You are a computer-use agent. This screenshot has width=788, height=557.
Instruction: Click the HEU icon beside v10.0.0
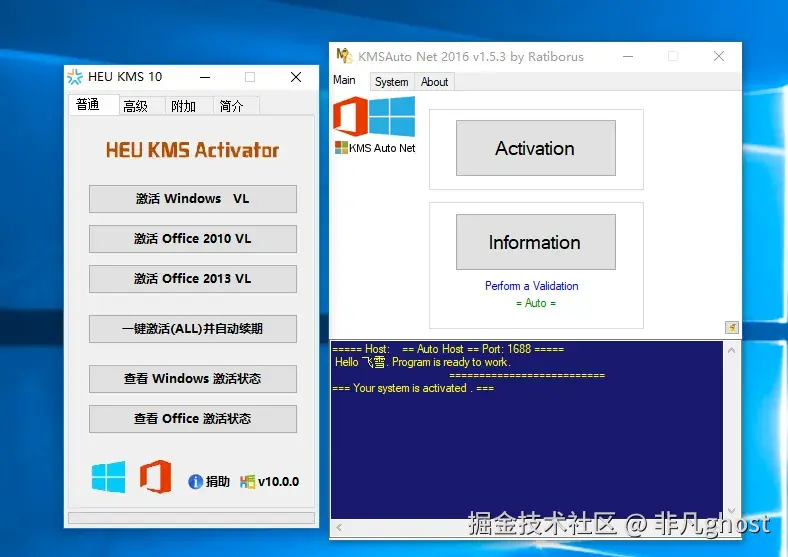pos(247,482)
